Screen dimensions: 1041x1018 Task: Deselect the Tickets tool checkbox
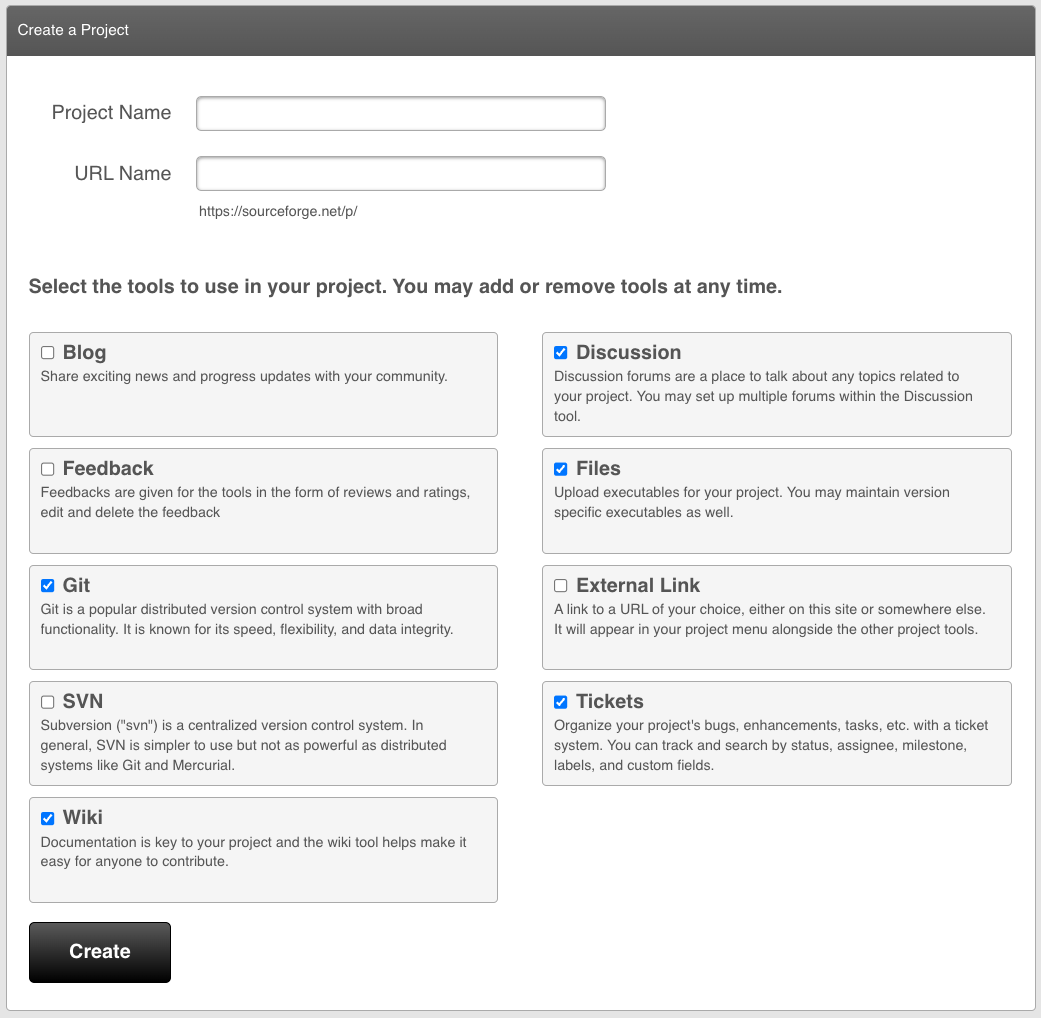click(x=561, y=702)
